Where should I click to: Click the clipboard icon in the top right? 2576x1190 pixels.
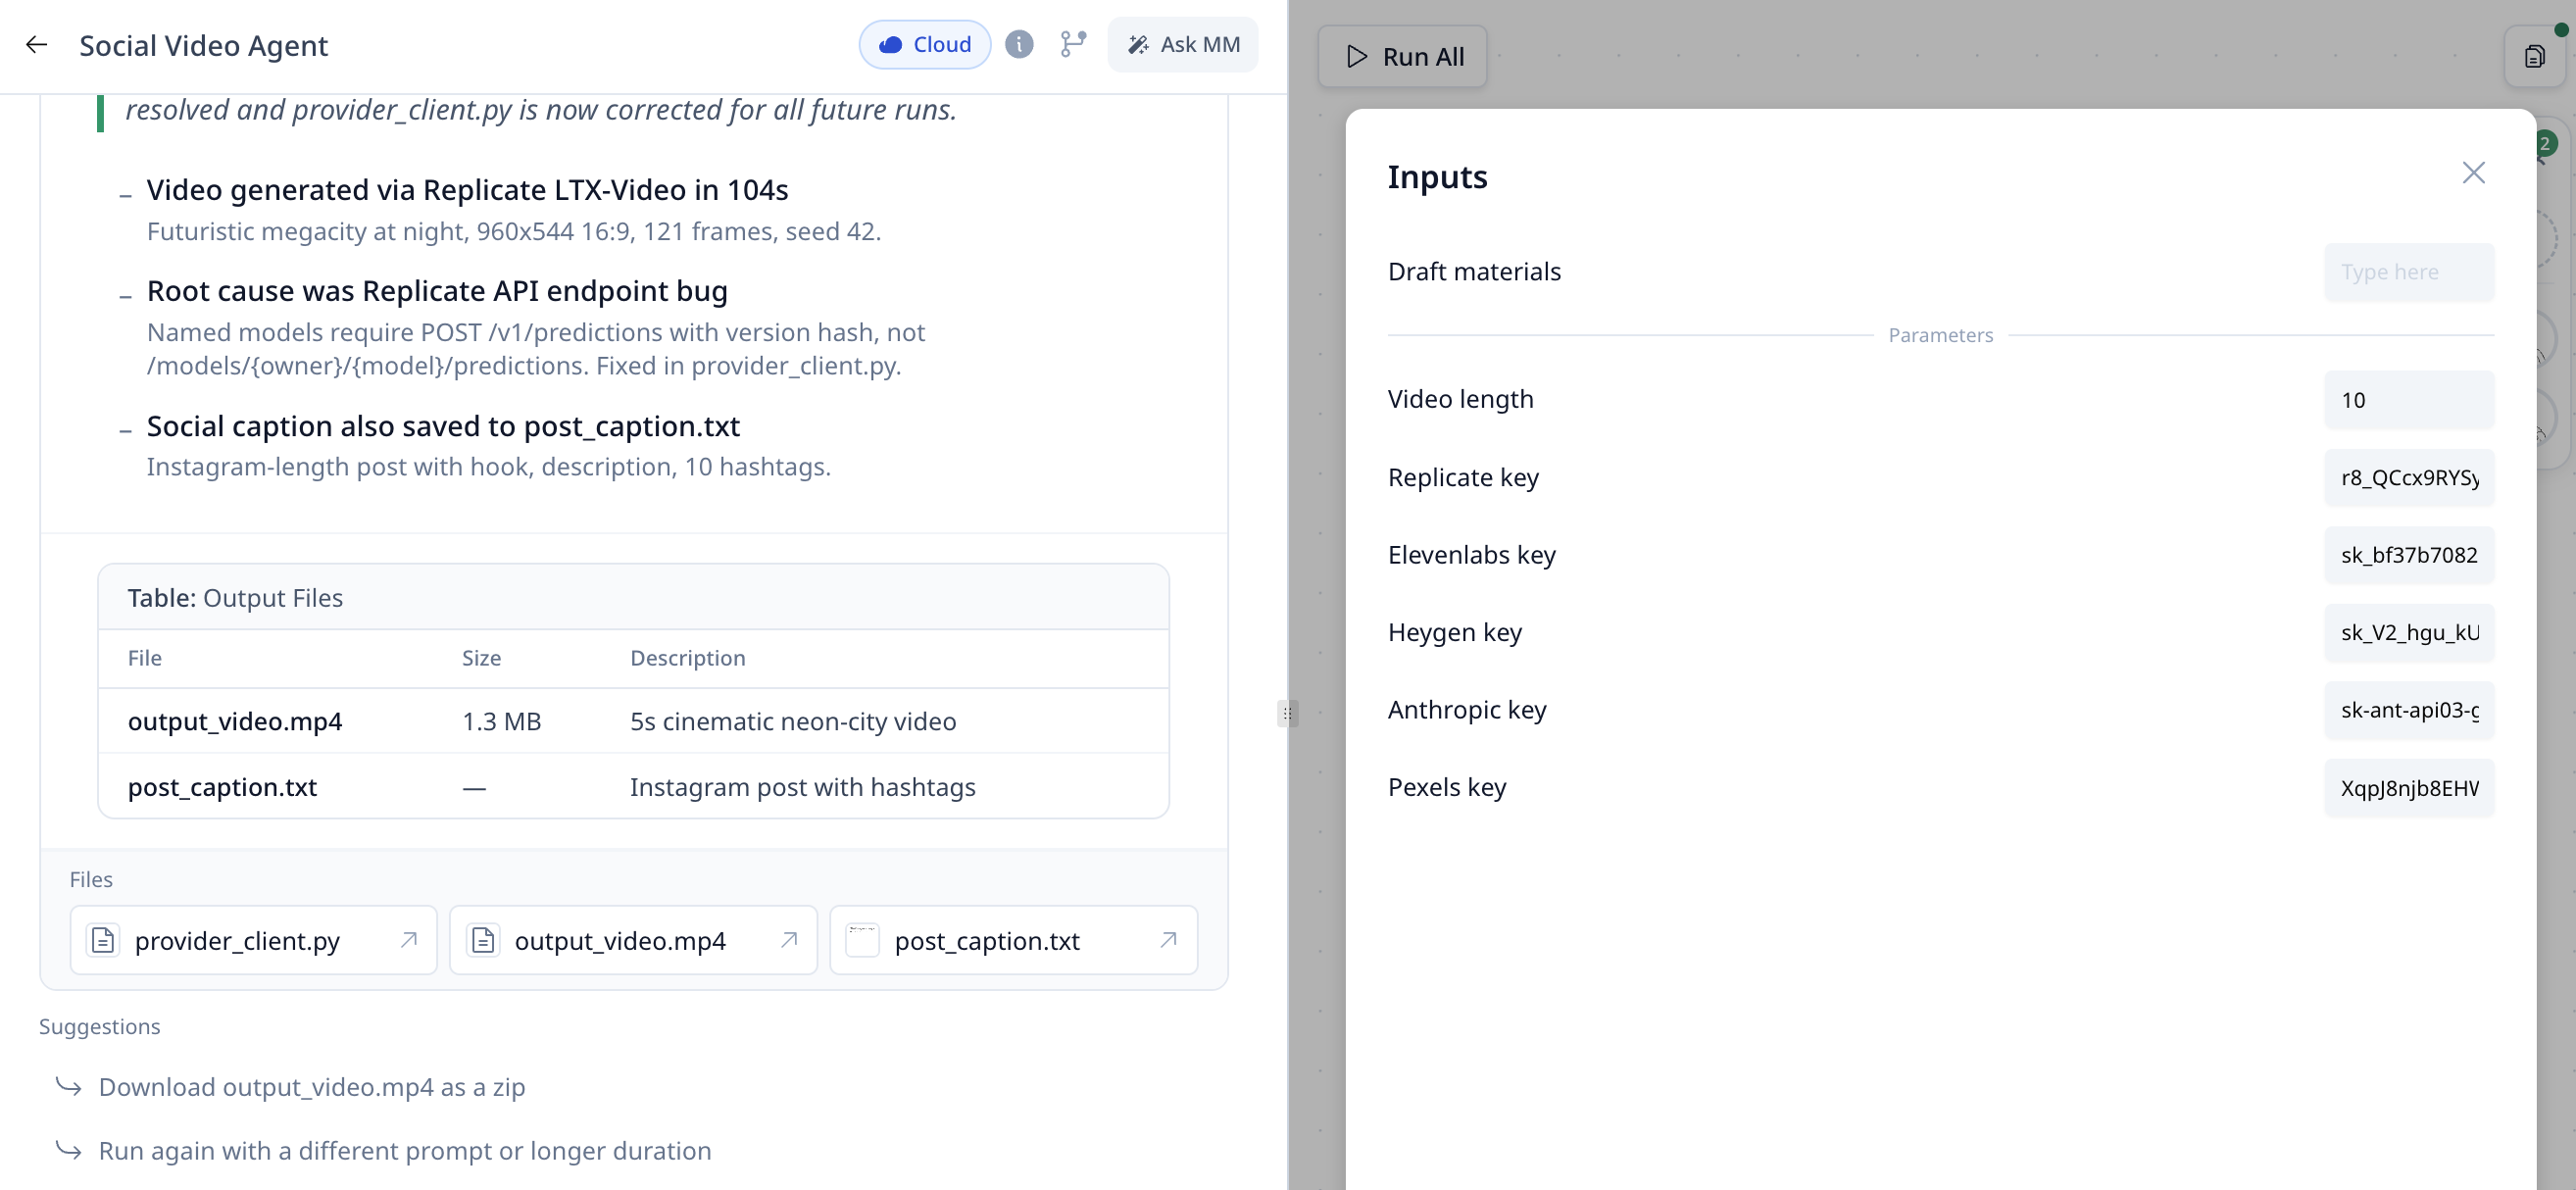2534,57
